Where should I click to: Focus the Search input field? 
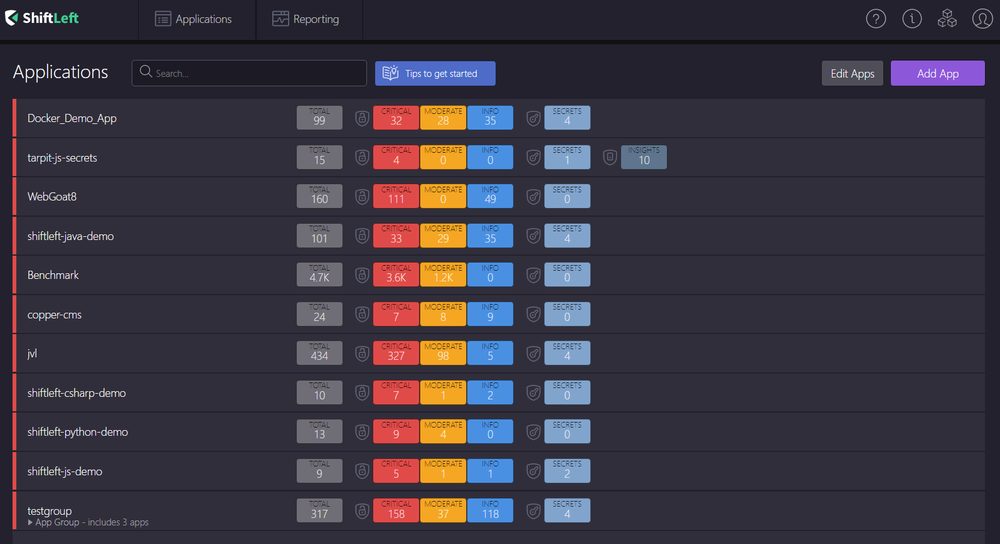click(249, 73)
